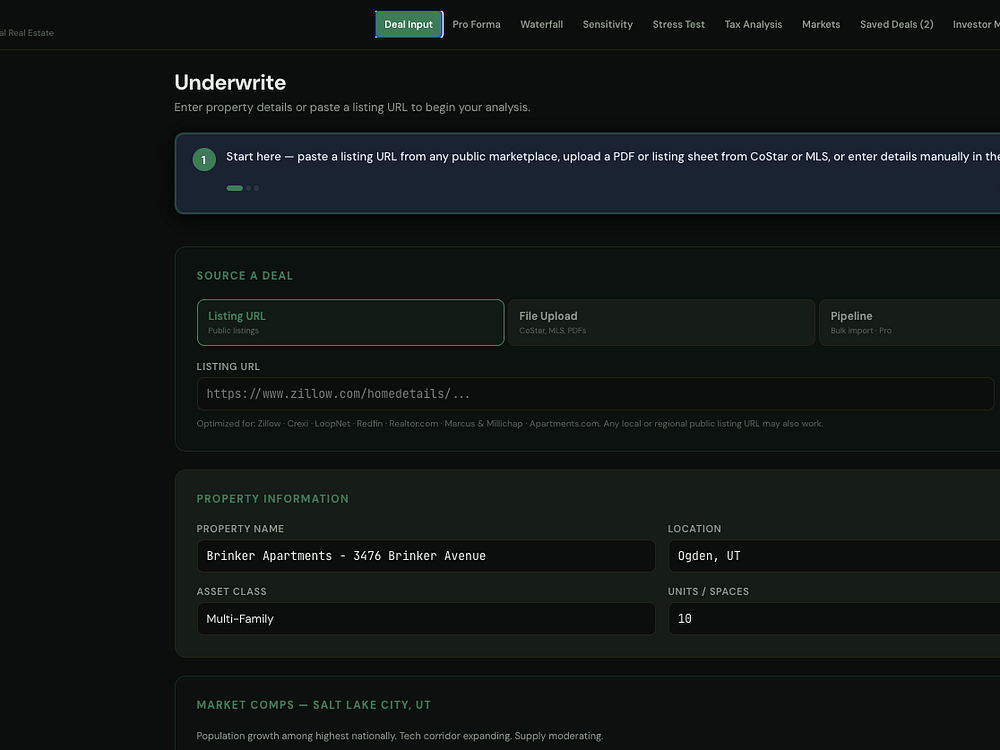Click the 'PROPERTY INFORMATION' section title
Screen dimensions: 1000x750
pos(272,499)
